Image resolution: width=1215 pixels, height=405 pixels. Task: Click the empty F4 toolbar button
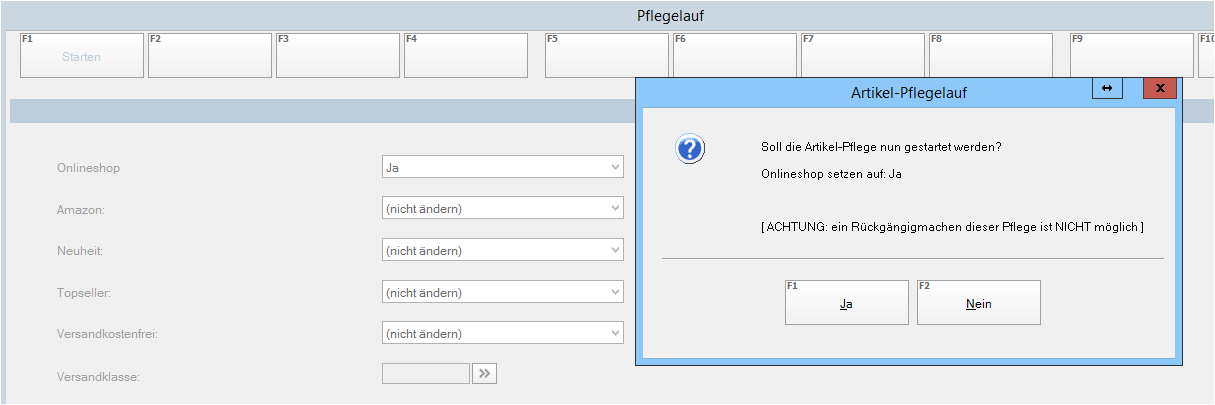(x=466, y=56)
